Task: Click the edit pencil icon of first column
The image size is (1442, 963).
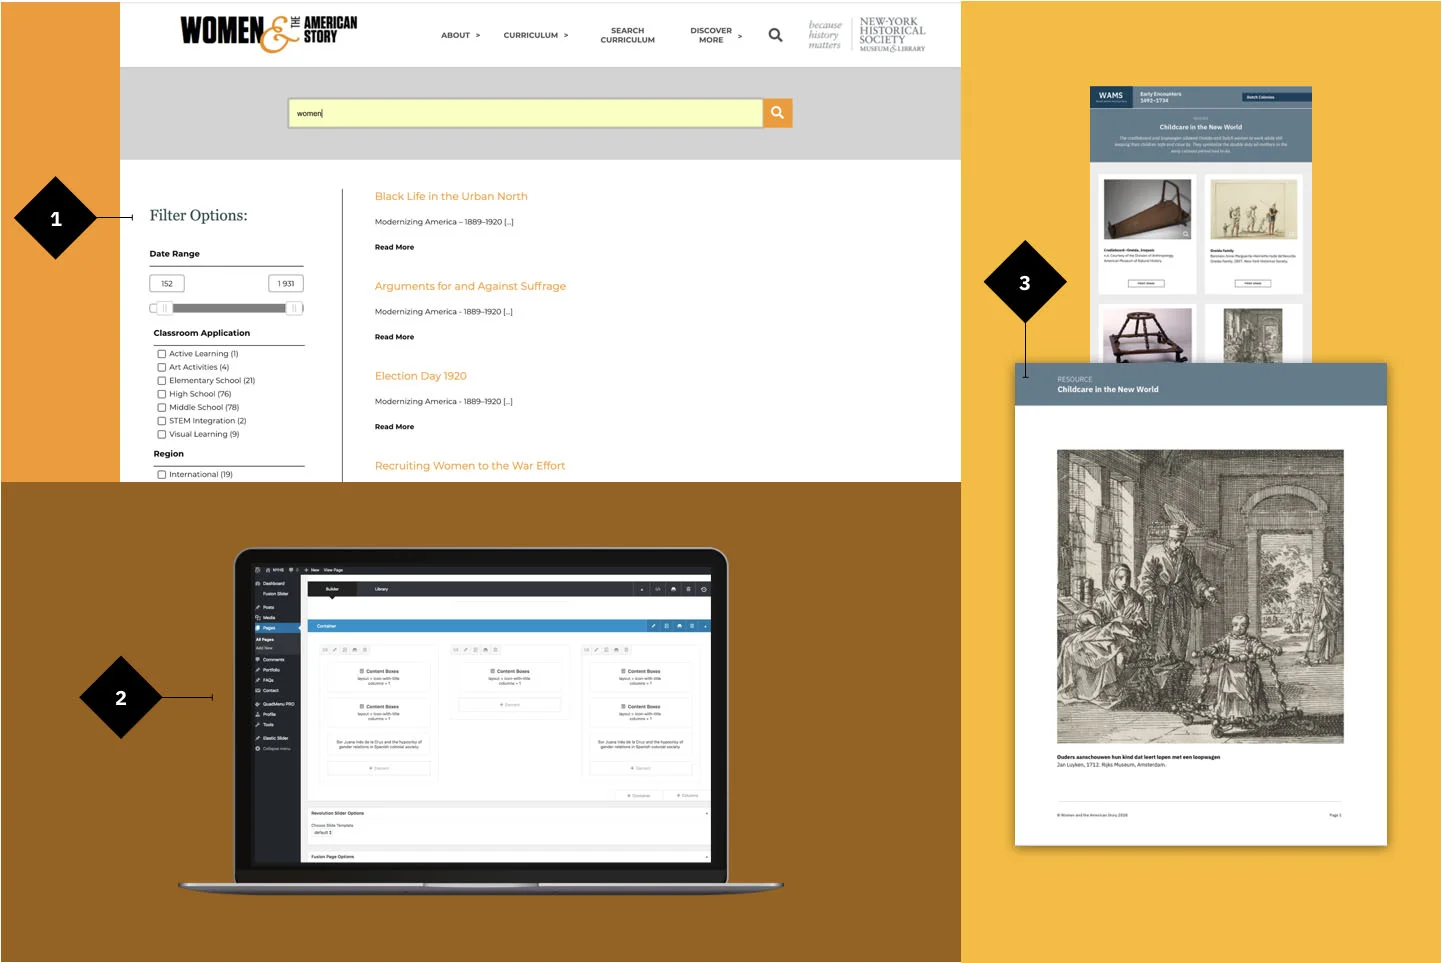Action: click(x=335, y=650)
